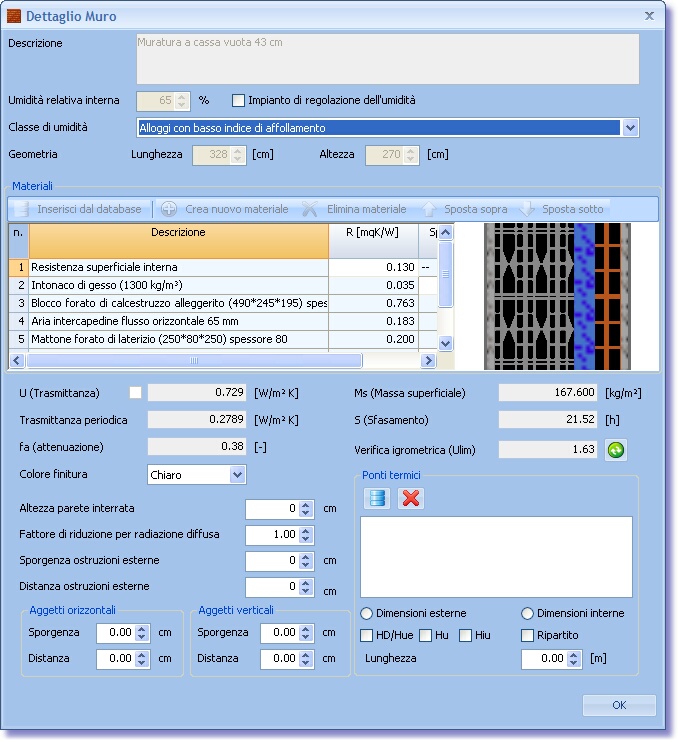Click the Ponti termici list box

(x=496, y=556)
